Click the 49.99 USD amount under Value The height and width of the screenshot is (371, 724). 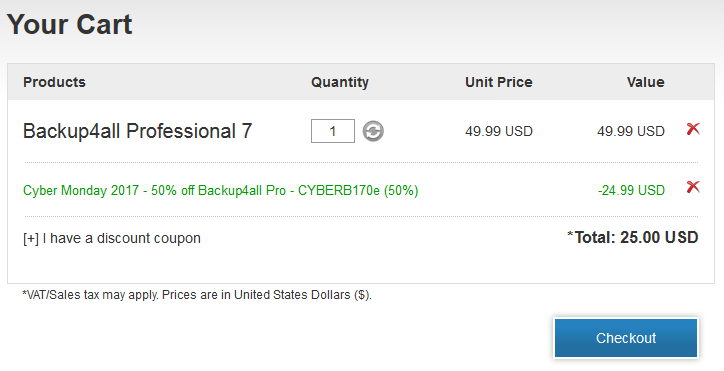[631, 131]
